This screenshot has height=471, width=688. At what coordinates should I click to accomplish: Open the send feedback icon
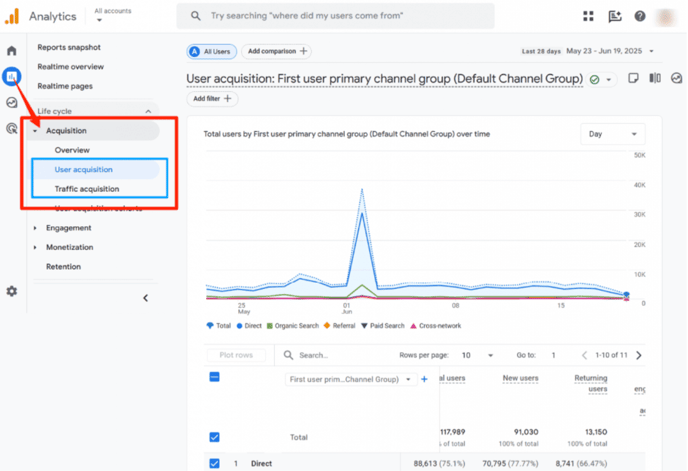tap(615, 16)
